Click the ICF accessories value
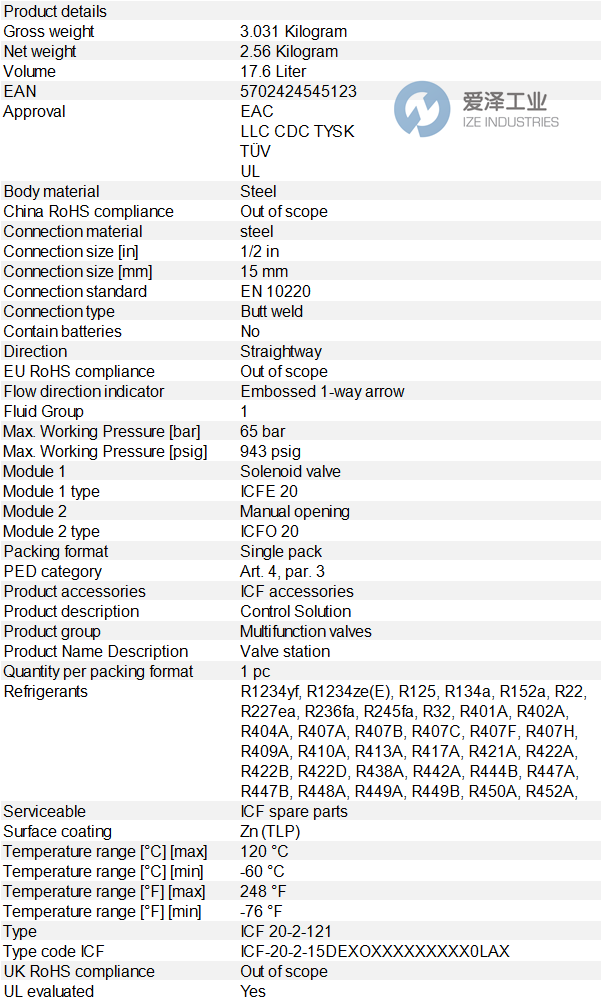 (296, 591)
